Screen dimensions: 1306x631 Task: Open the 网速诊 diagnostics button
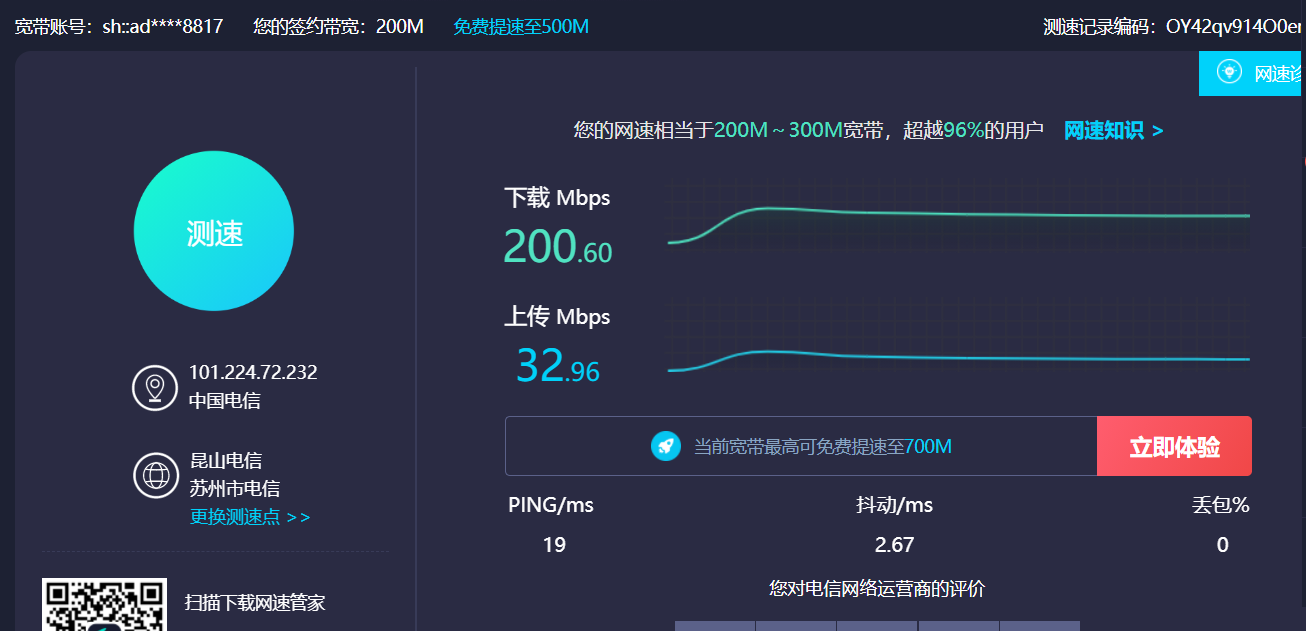(1252, 73)
